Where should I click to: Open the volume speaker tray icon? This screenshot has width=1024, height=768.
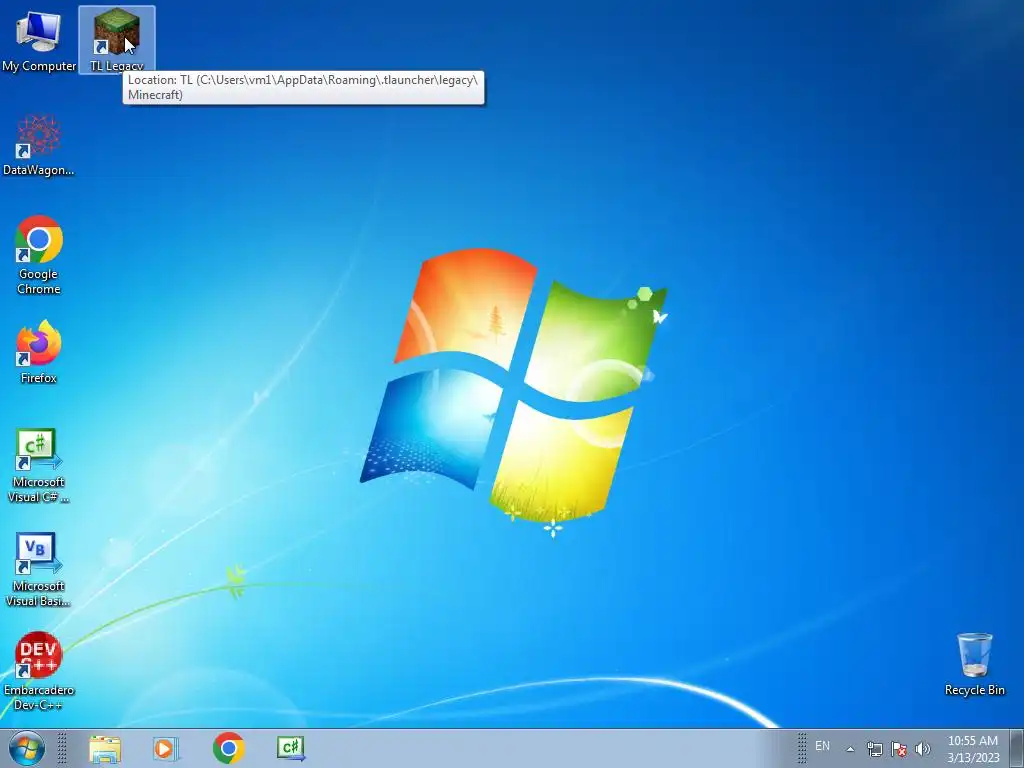(x=922, y=749)
